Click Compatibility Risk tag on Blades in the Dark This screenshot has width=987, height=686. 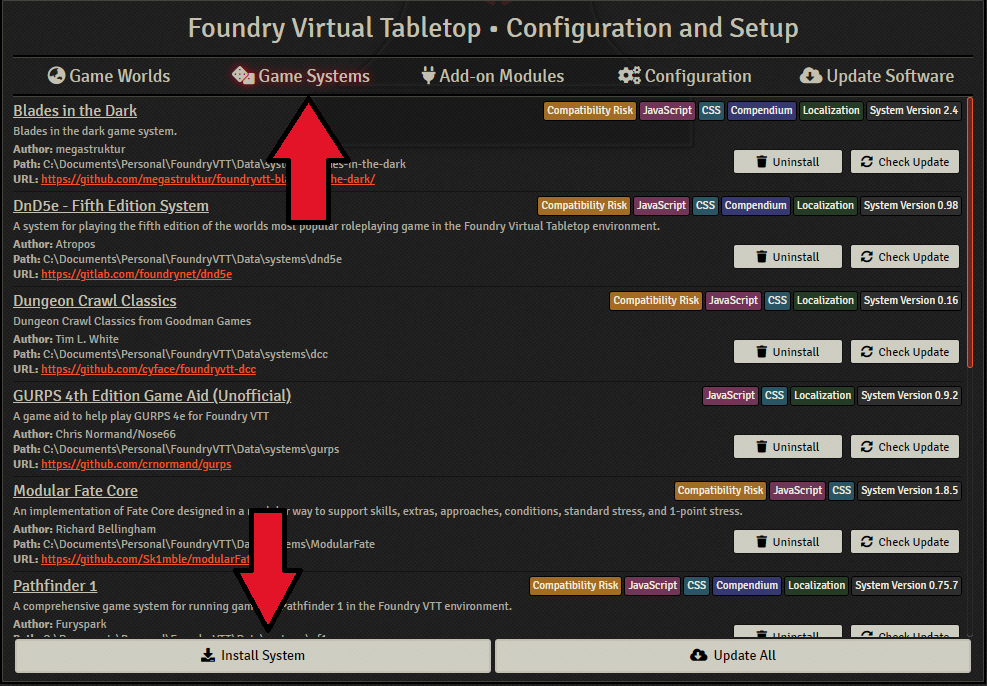click(x=590, y=111)
